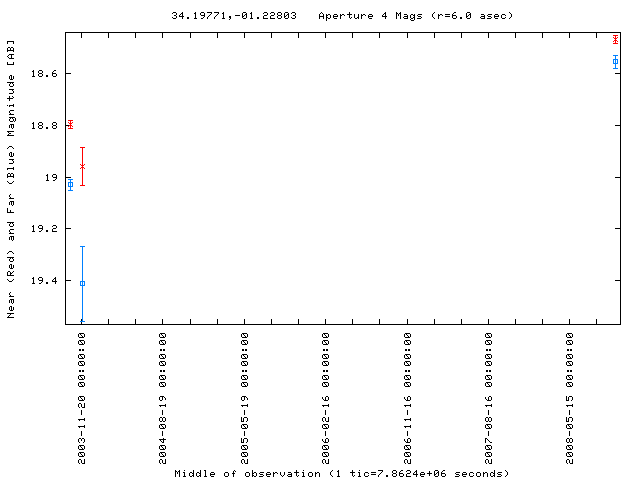Click the y-axis label 19.4
This screenshot has height=480, width=640.
click(44, 280)
